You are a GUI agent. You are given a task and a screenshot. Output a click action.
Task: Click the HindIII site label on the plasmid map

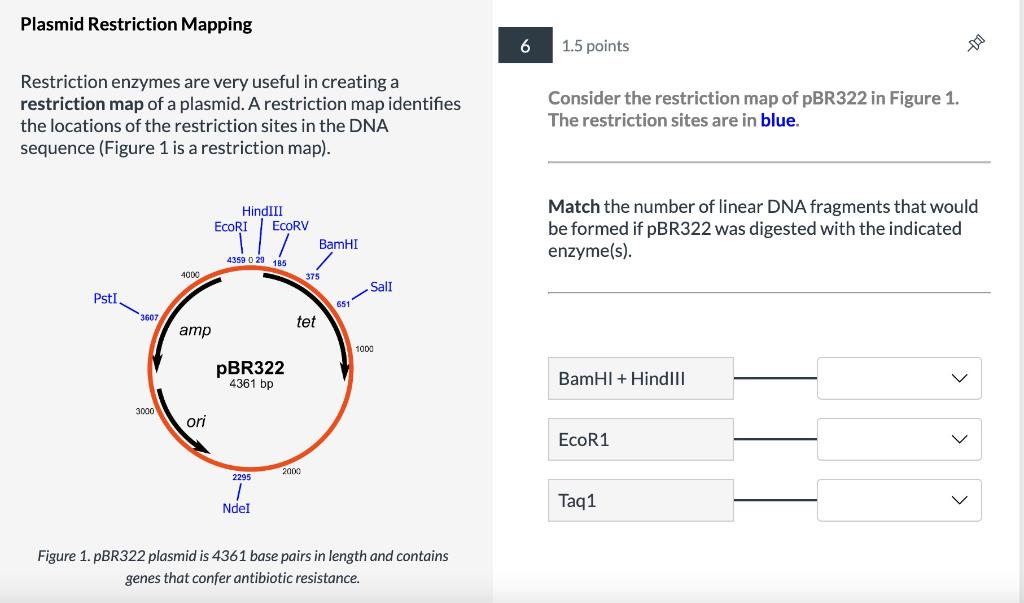pyautogui.click(x=261, y=211)
